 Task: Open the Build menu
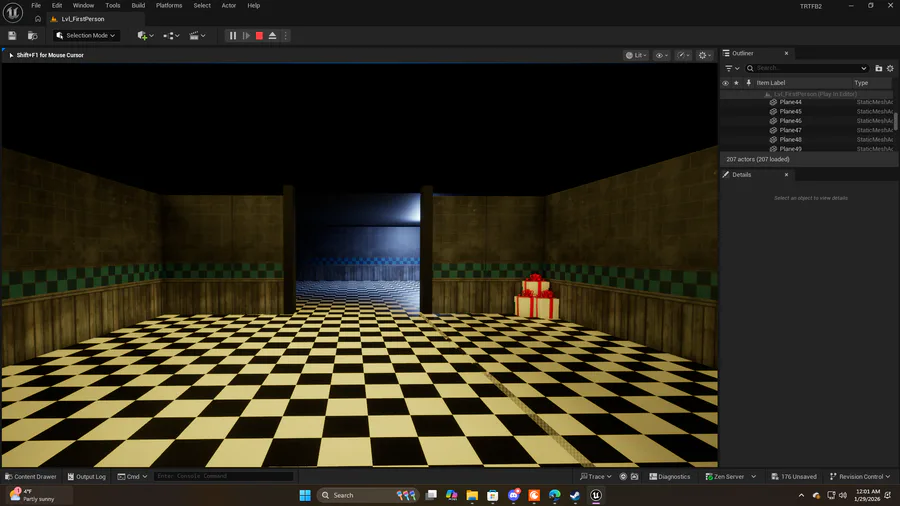[x=138, y=5]
